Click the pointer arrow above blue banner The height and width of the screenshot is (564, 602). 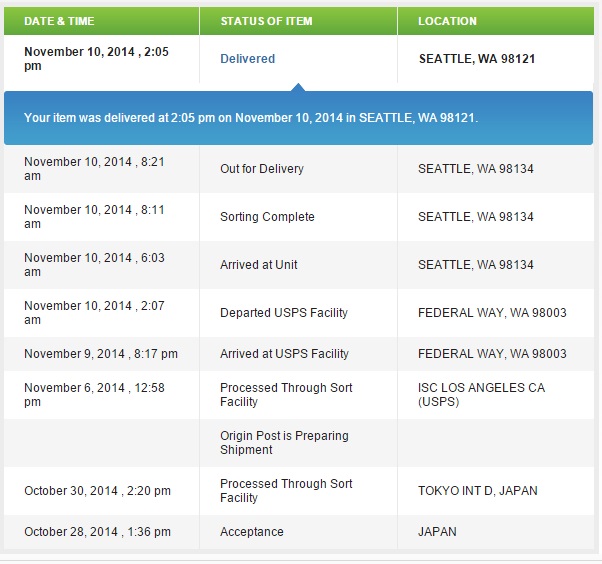(x=298, y=87)
